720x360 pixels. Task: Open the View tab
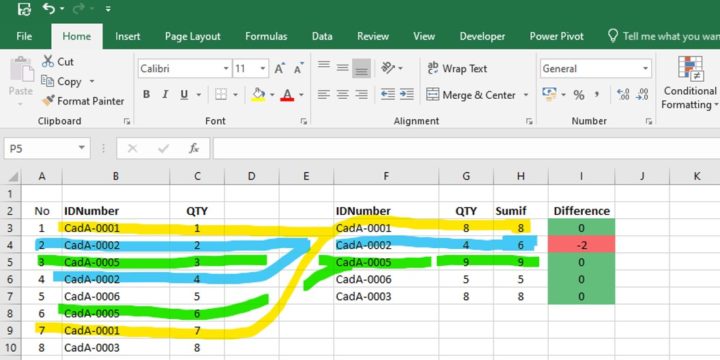(424, 36)
